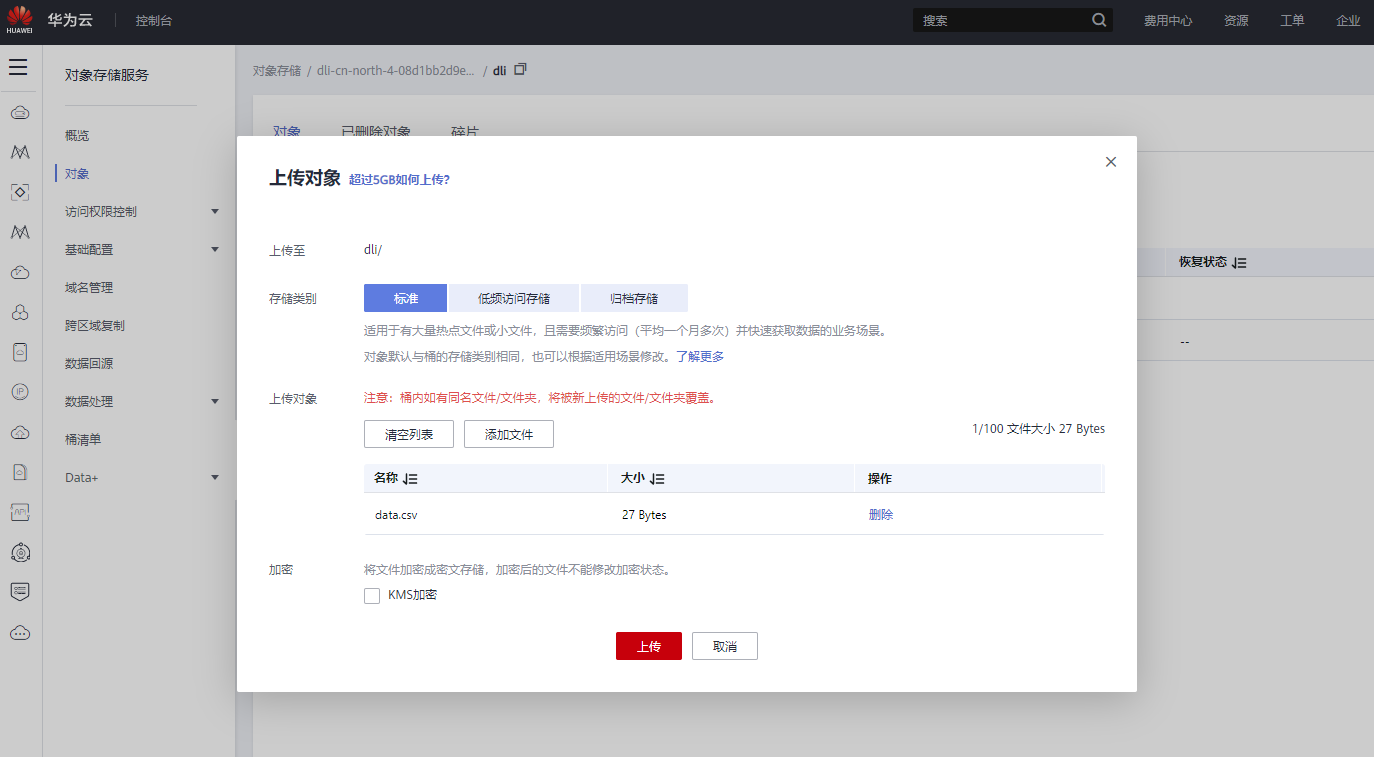The width and height of the screenshot is (1374, 757).
Task: Open the circular target service icon
Action: (x=20, y=552)
